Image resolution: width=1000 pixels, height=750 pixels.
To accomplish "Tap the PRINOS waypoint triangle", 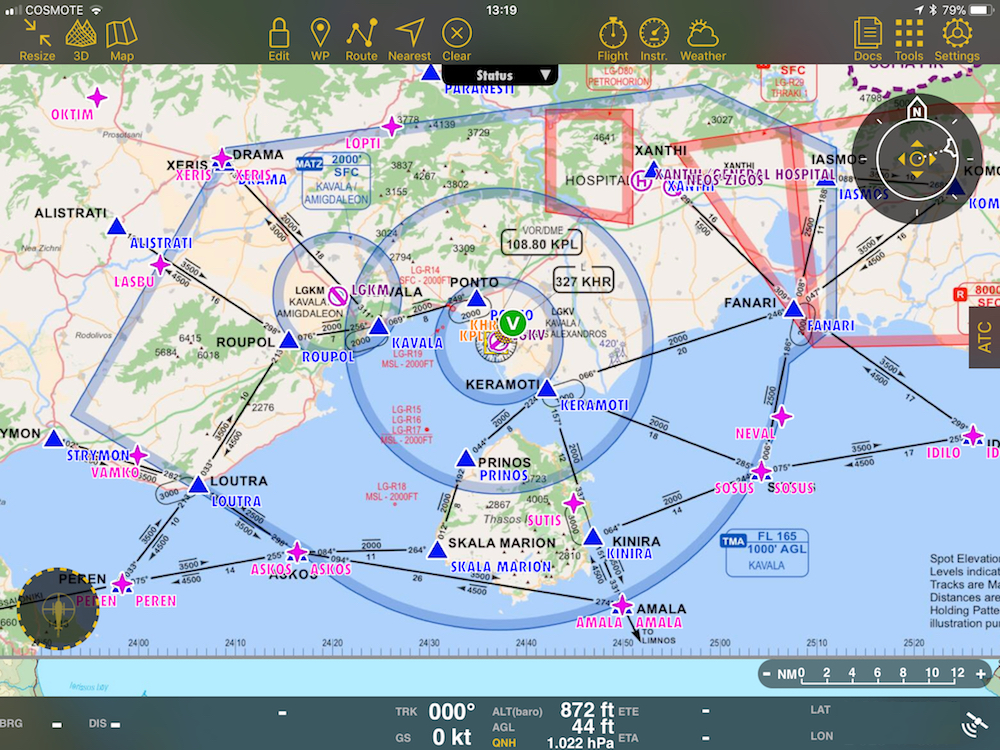I will [466, 458].
